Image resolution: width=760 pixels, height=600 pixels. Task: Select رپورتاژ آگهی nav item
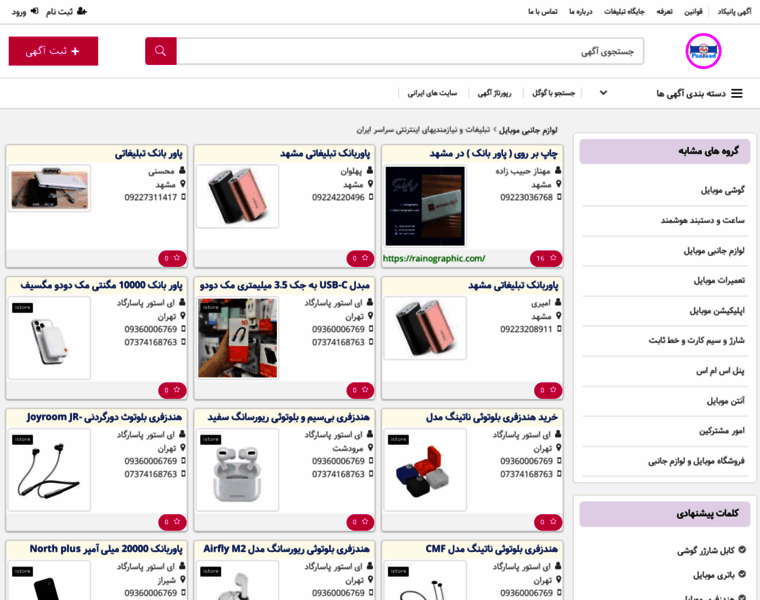494,93
